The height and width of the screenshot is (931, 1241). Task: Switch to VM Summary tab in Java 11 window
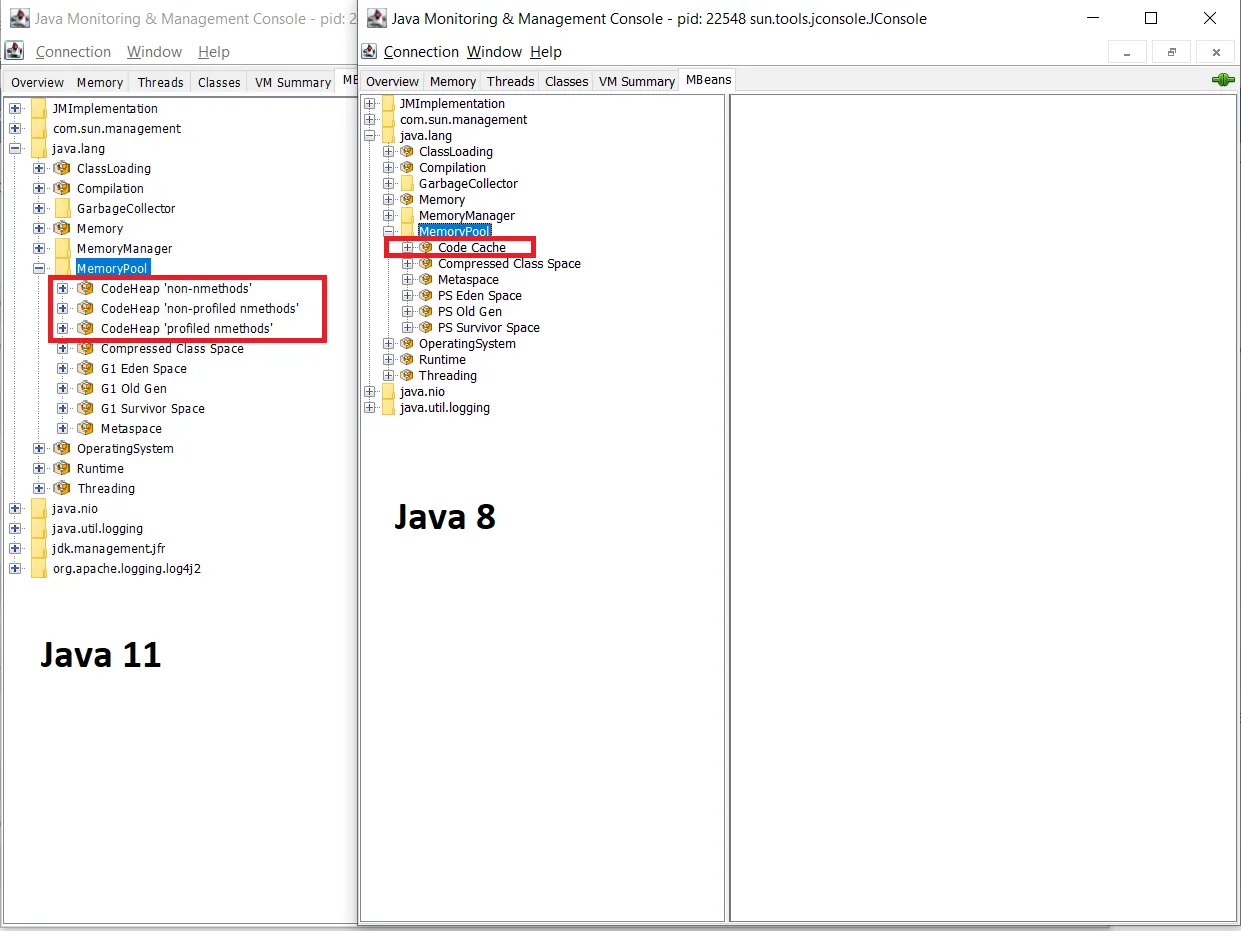pyautogui.click(x=293, y=82)
